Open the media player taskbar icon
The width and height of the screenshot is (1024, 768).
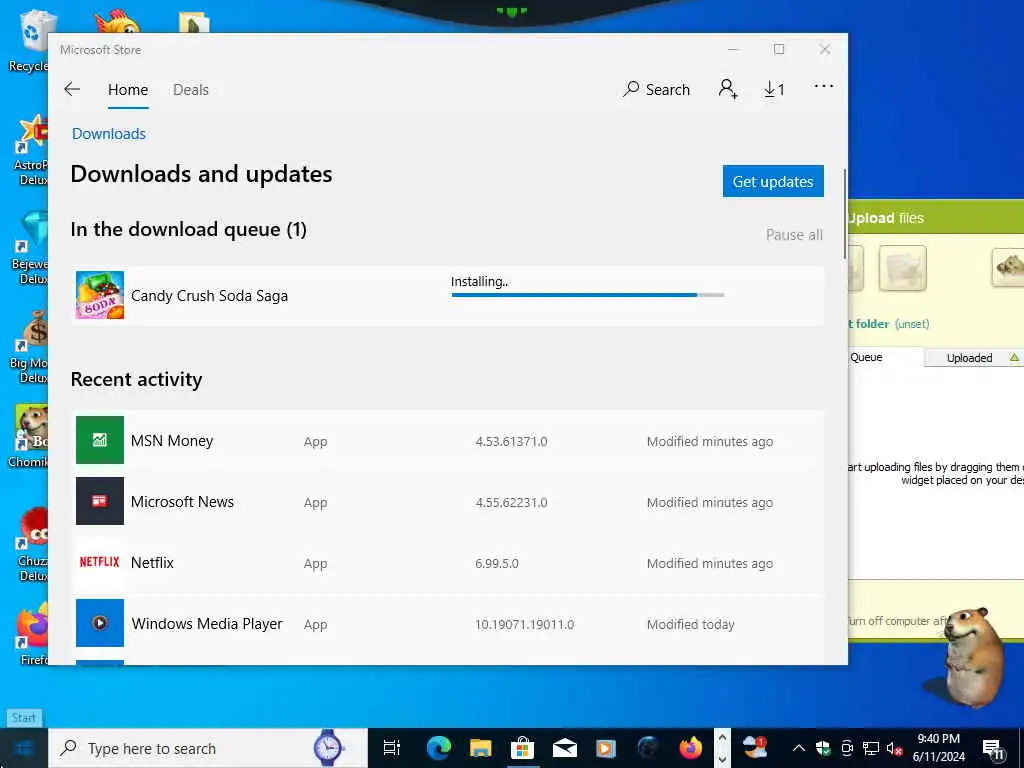[606, 748]
